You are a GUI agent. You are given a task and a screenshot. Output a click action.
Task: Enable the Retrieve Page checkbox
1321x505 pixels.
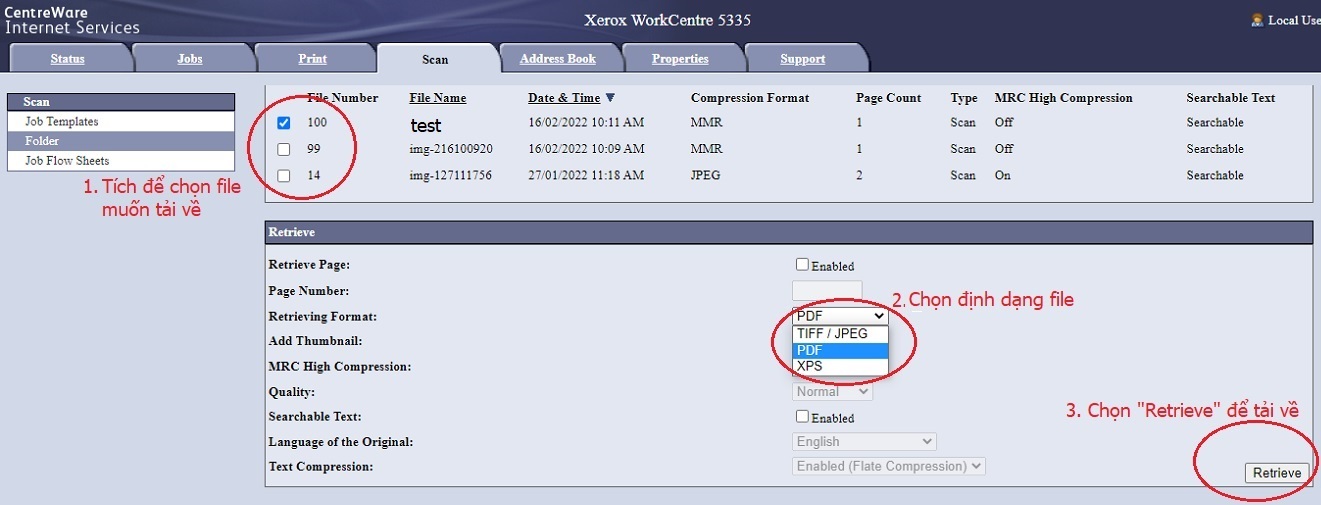(802, 265)
